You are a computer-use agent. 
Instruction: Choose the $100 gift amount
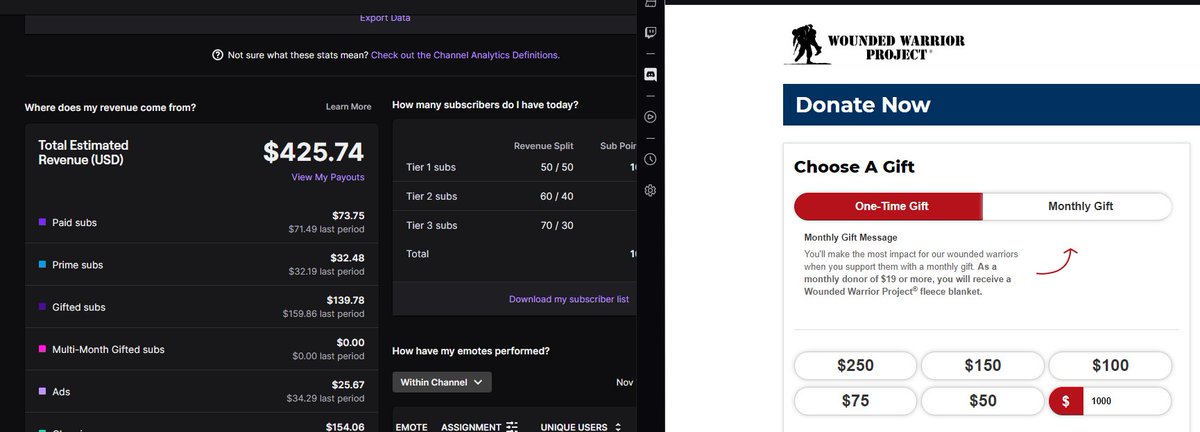[x=1110, y=366]
